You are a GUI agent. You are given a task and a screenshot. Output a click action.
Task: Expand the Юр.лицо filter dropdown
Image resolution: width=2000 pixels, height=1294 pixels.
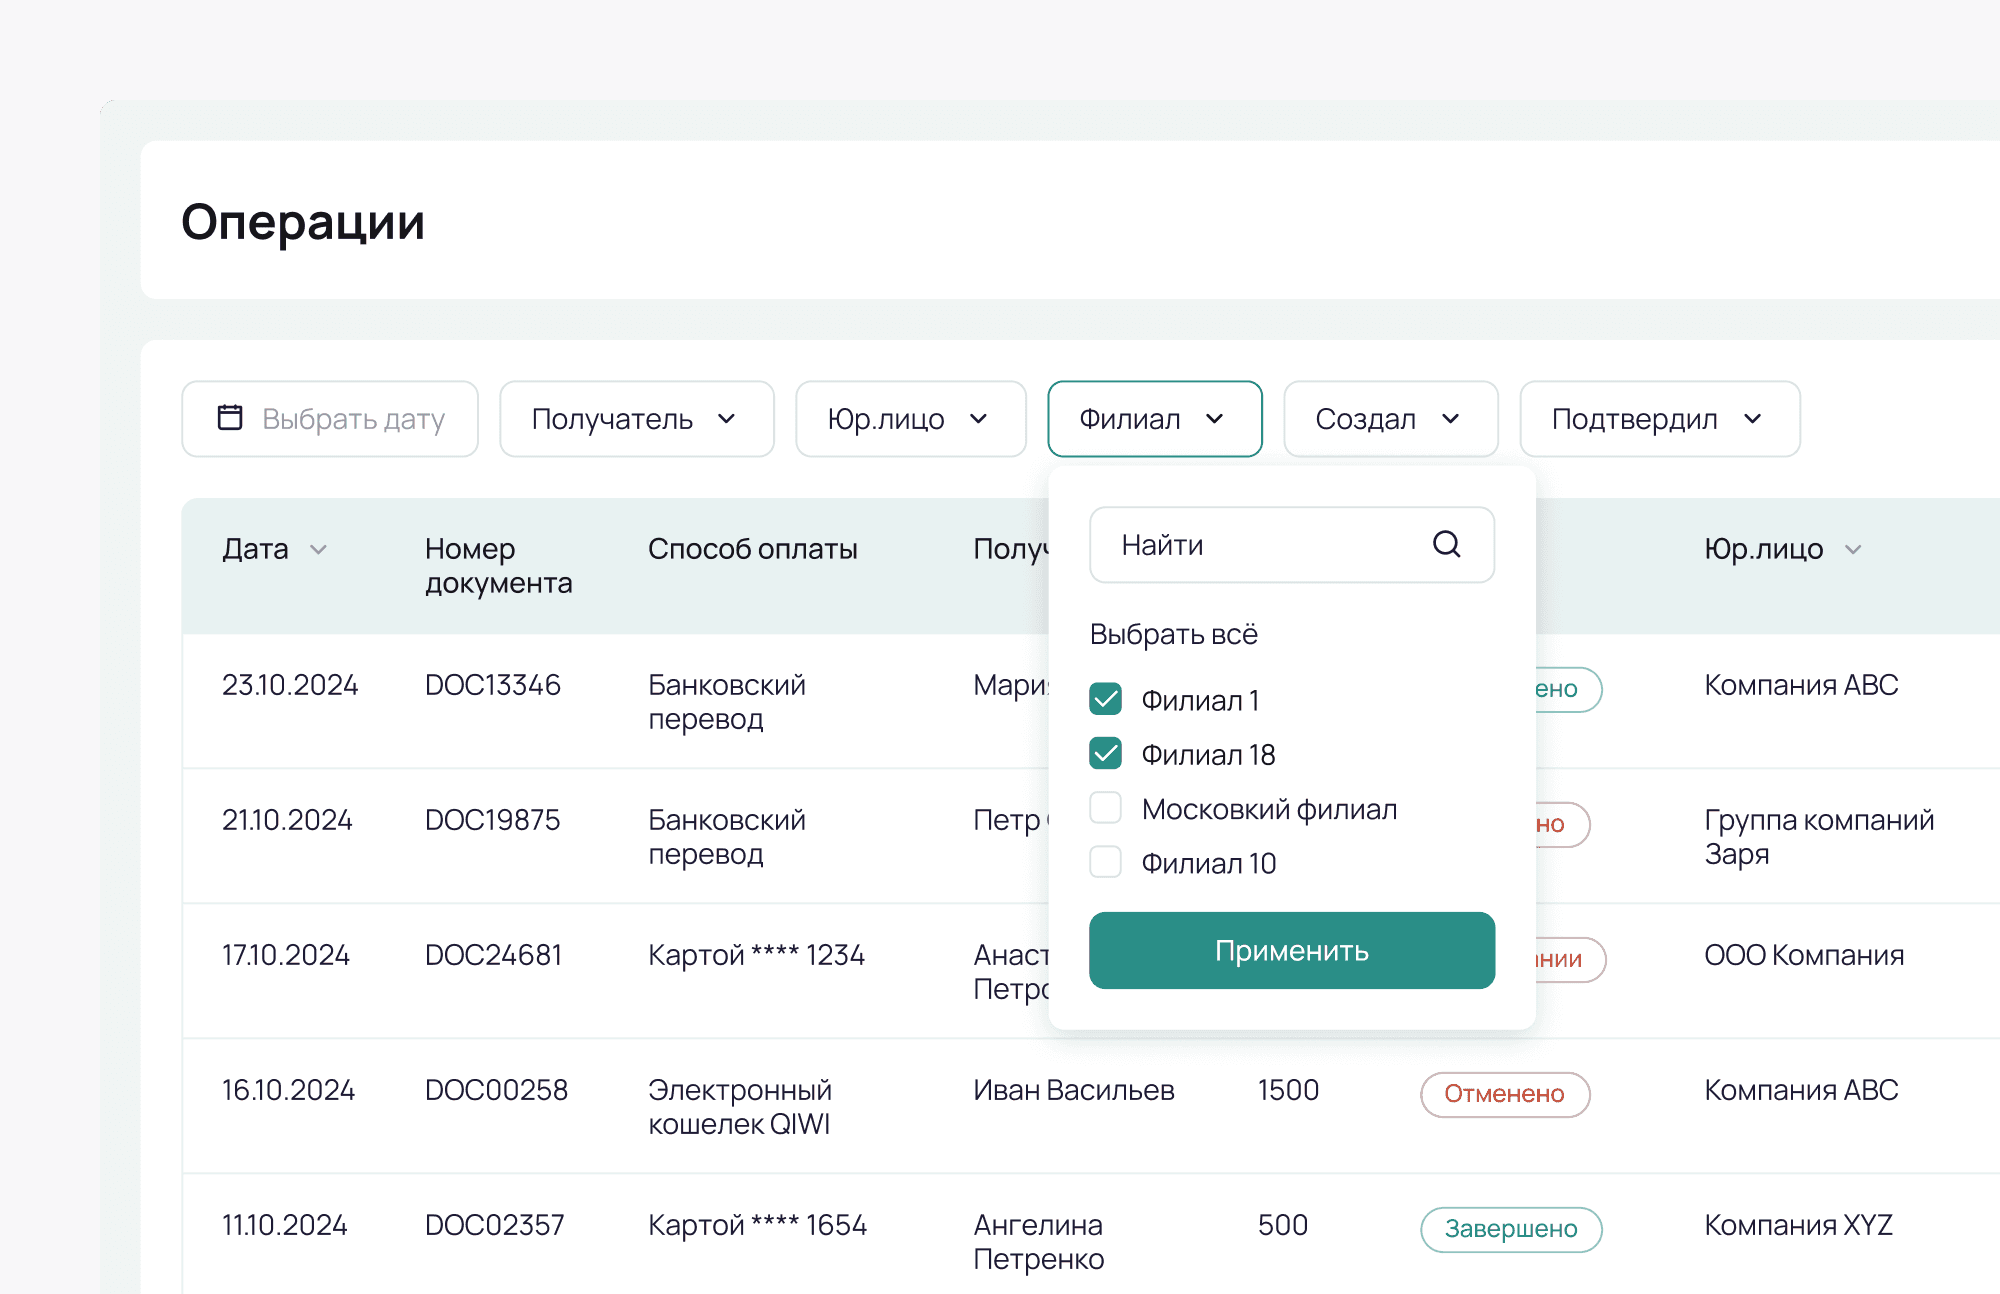tap(910, 419)
